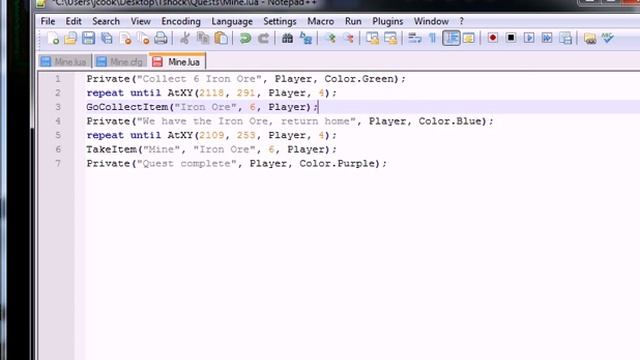Click the ABC spell-check icon
The image size is (640, 360).
click(608, 38)
